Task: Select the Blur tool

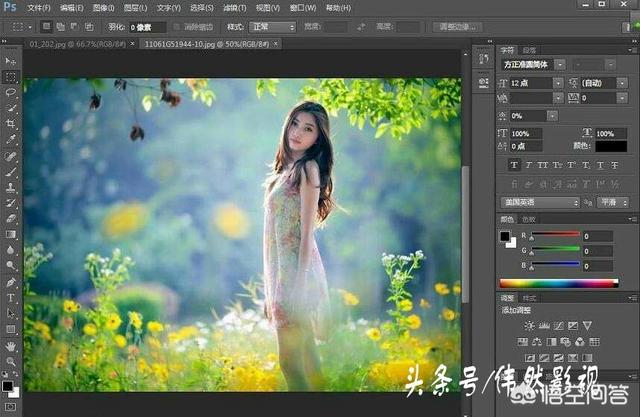Action: click(x=10, y=250)
